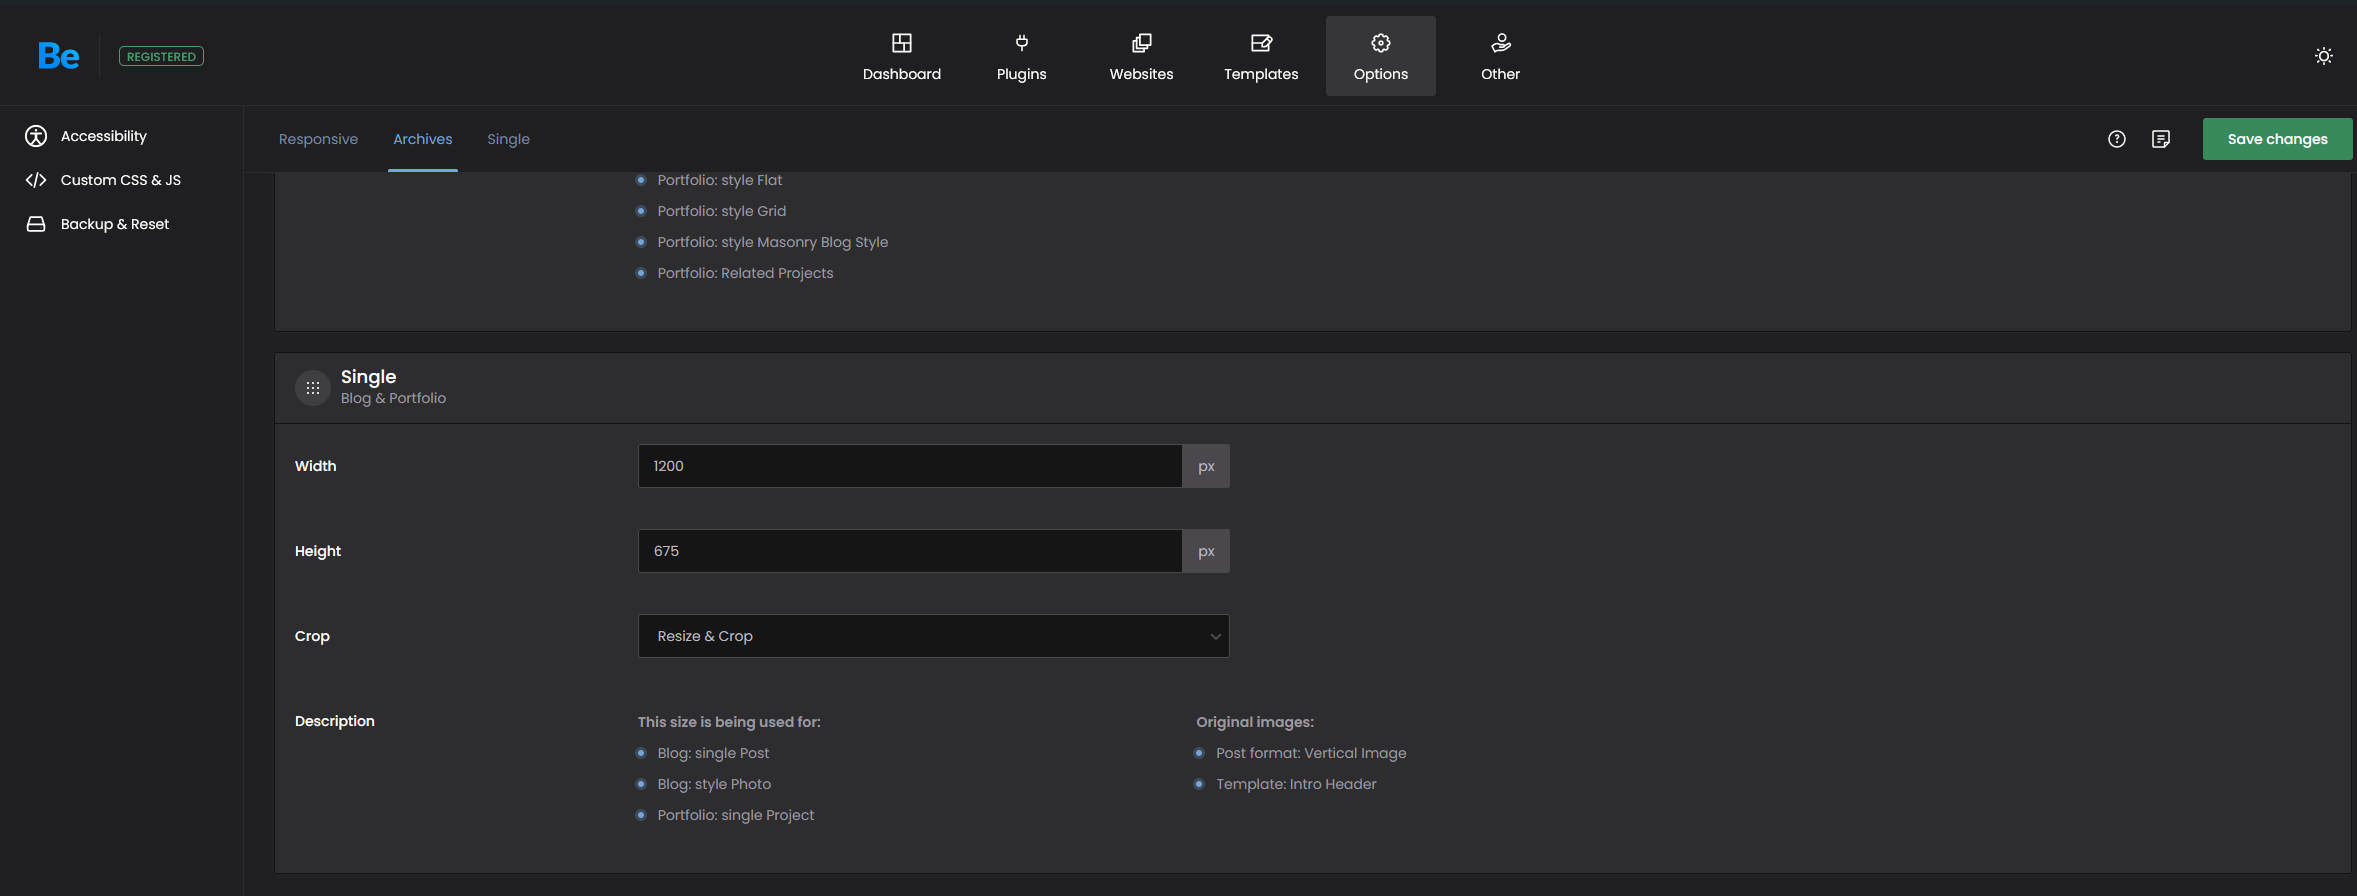
Task: Open the Dashboard section
Action: (902, 56)
